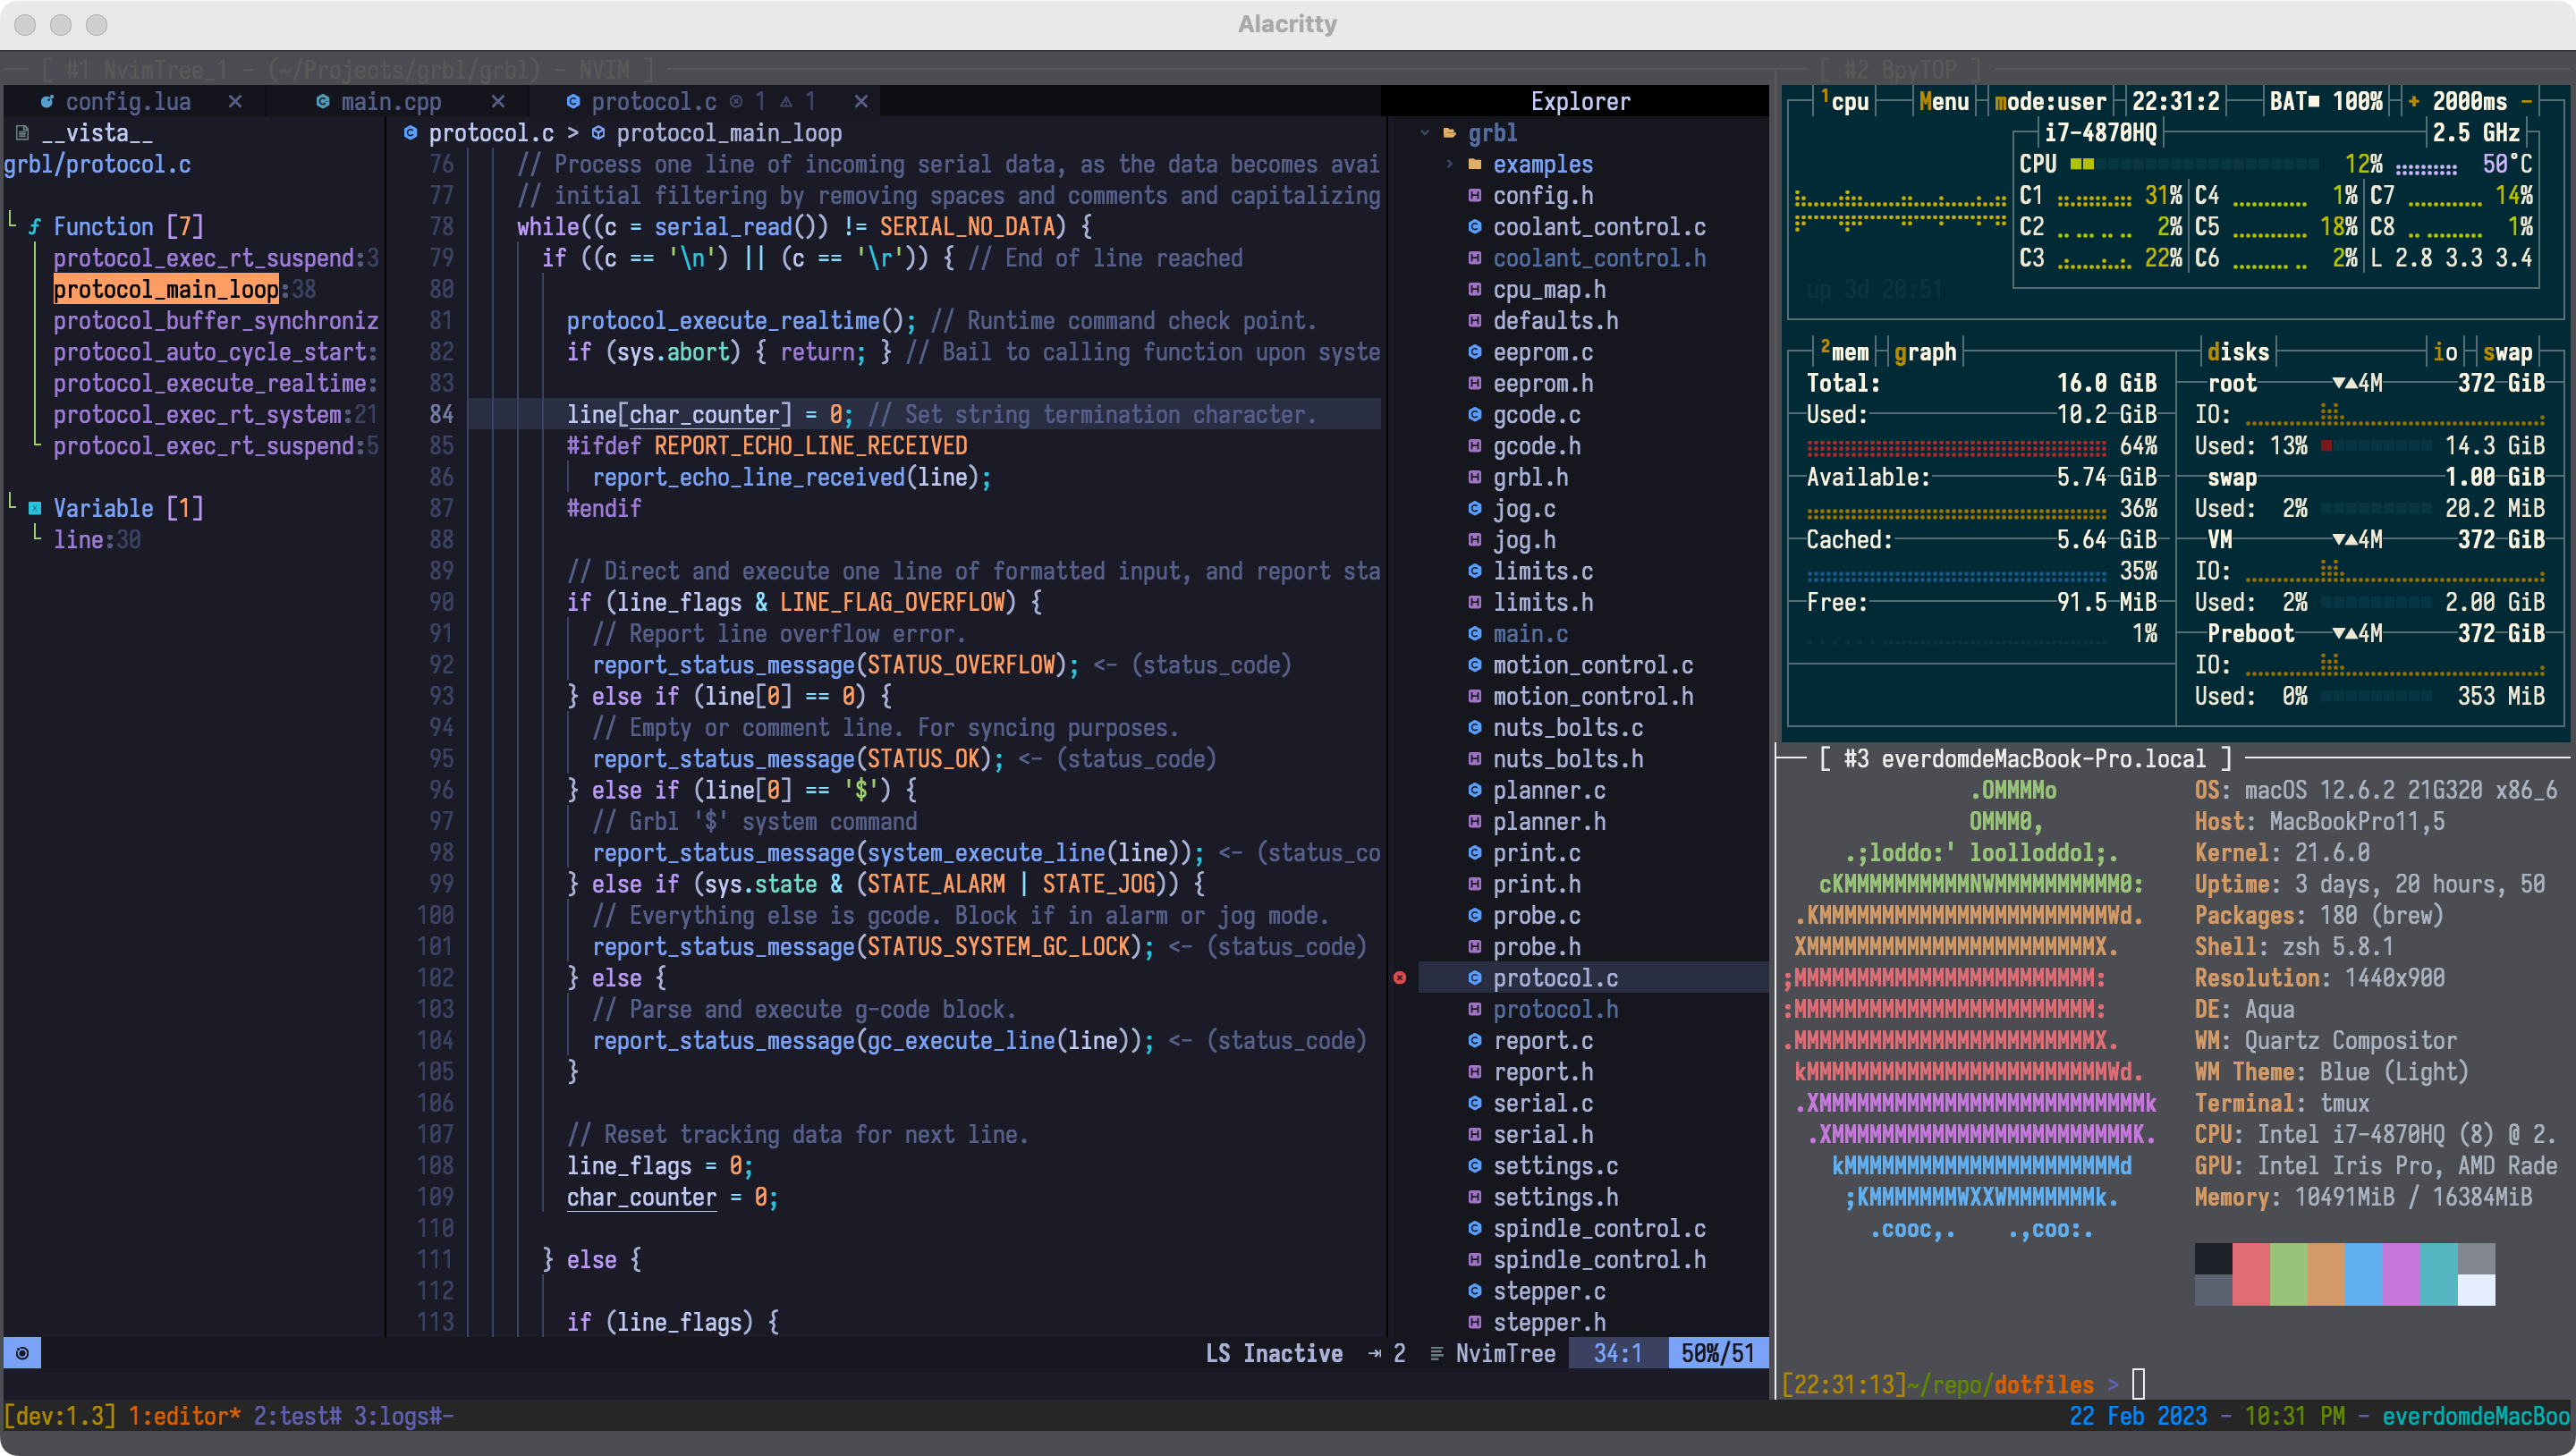Click the red error icon beside protocol.c
This screenshot has width=2576, height=1456.
coord(1400,978)
